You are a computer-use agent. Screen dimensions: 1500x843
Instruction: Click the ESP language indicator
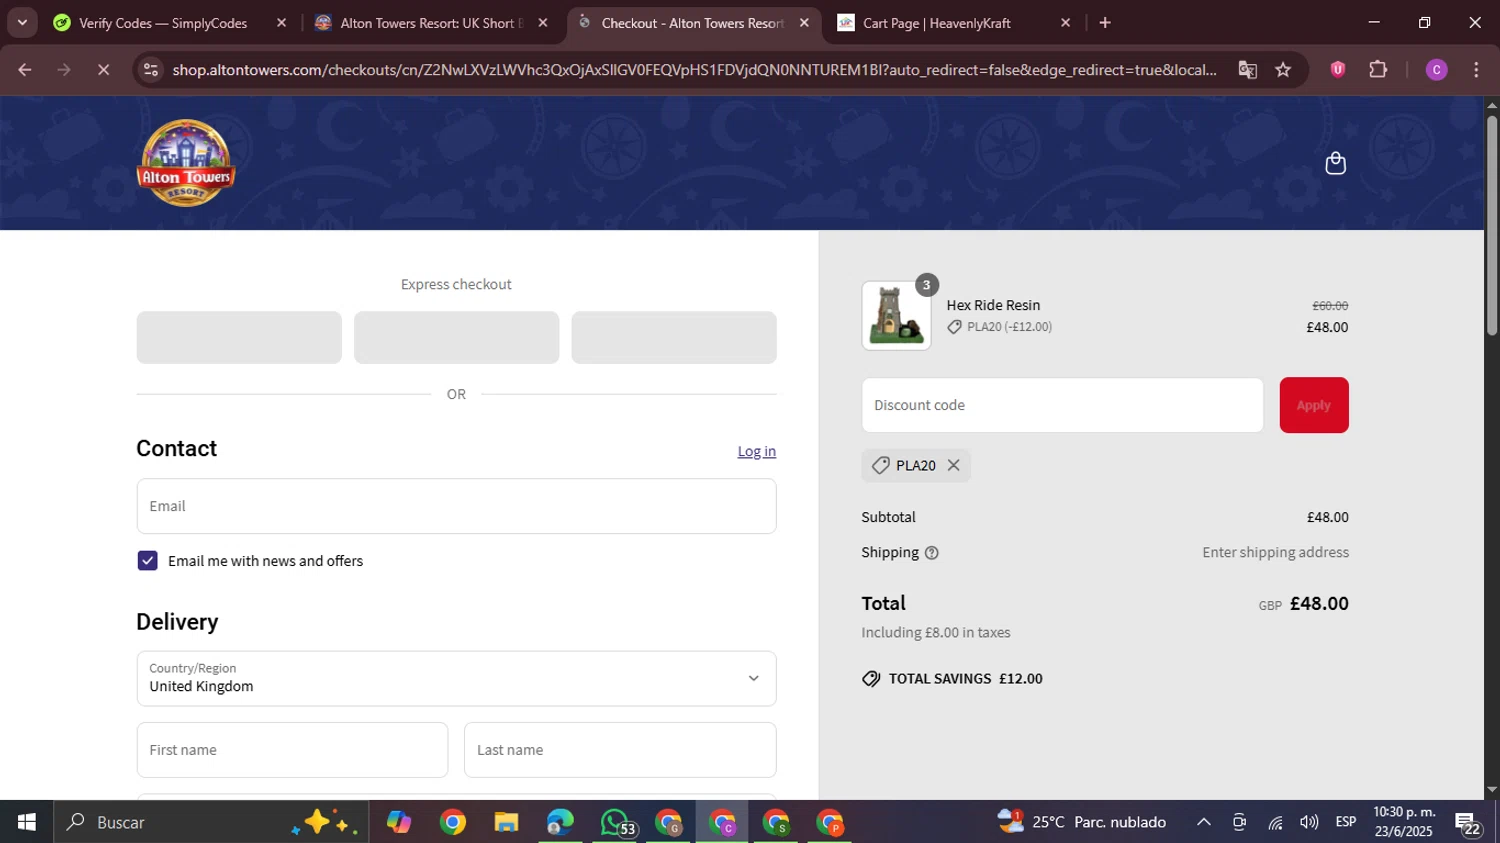[1346, 822]
